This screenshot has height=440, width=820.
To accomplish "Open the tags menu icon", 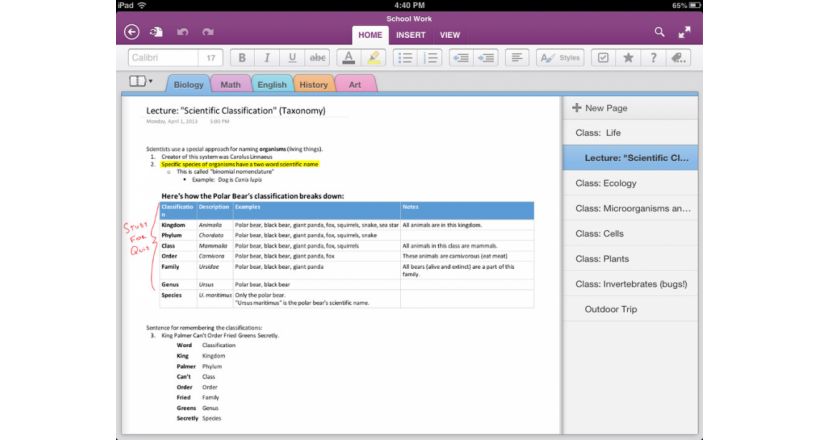I will click(x=678, y=58).
